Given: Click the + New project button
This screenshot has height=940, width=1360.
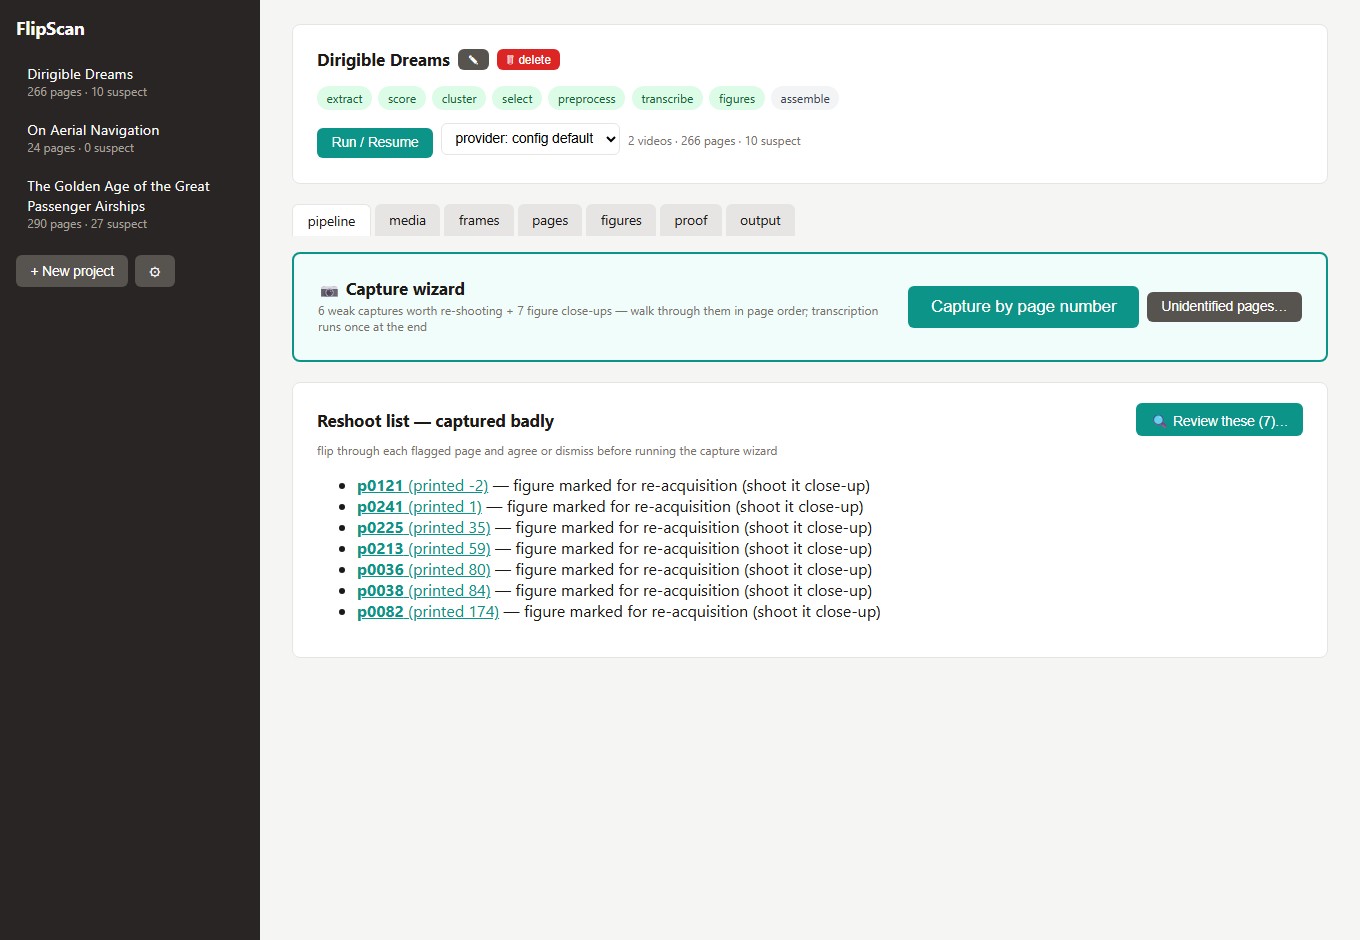Looking at the screenshot, I should coord(72,271).
